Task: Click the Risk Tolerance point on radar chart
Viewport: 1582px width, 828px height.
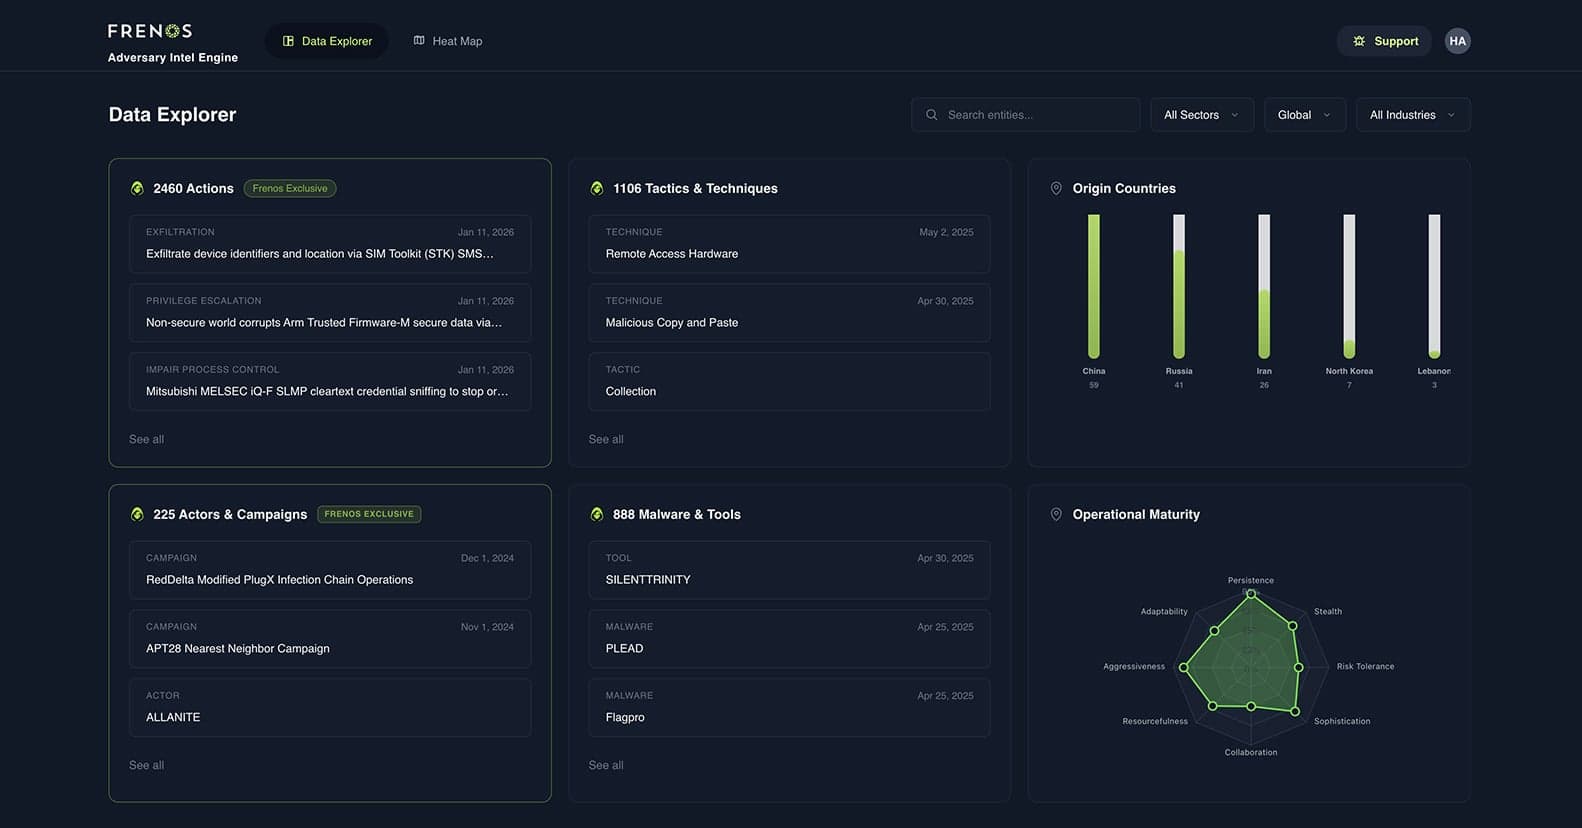Action: point(1299,667)
